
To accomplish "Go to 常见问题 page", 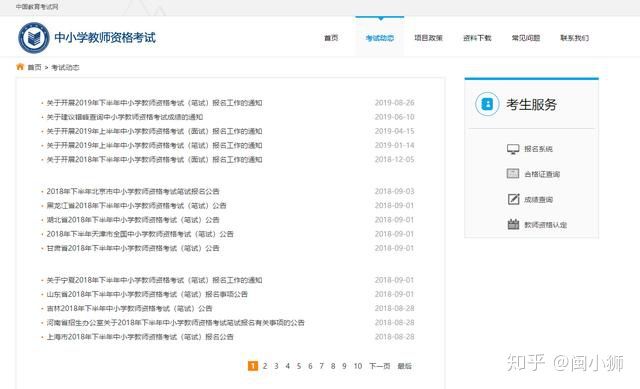I will point(526,38).
